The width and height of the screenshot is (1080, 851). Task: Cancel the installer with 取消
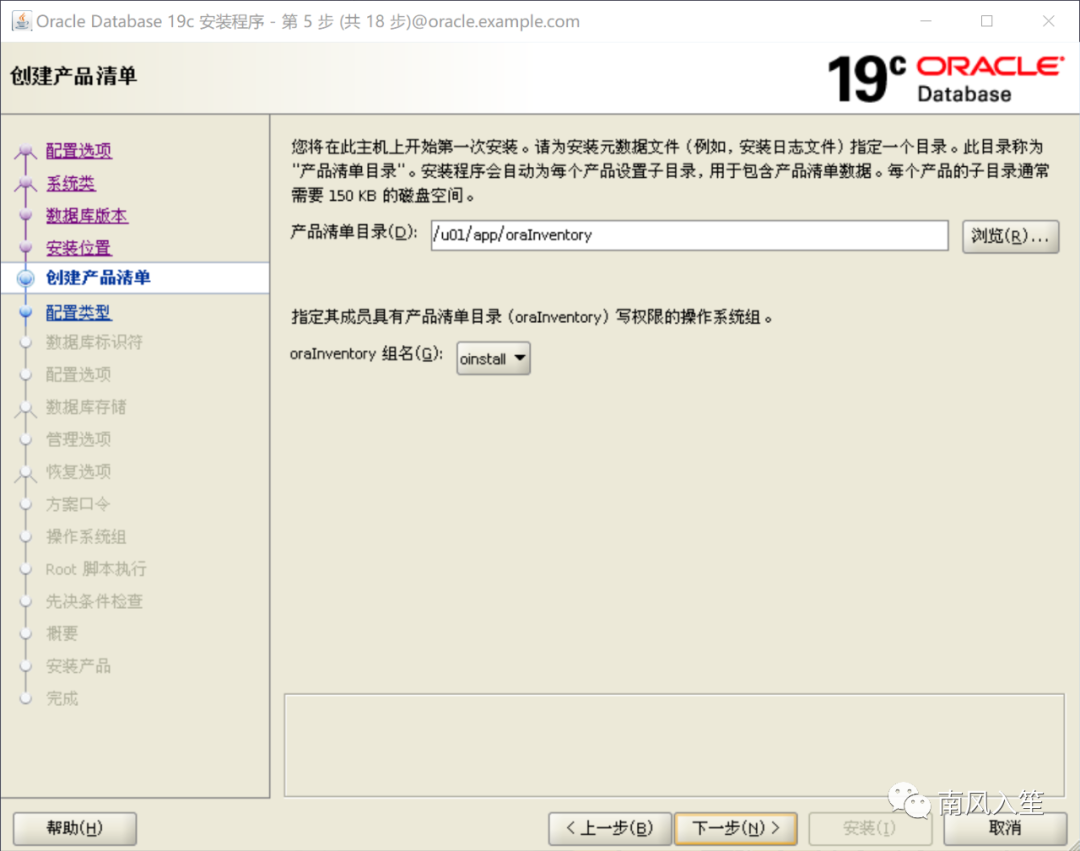(x=1005, y=828)
